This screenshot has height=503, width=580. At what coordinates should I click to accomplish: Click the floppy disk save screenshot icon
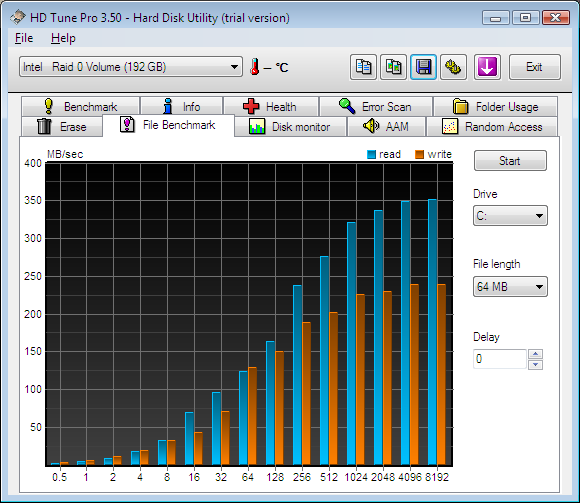point(423,67)
